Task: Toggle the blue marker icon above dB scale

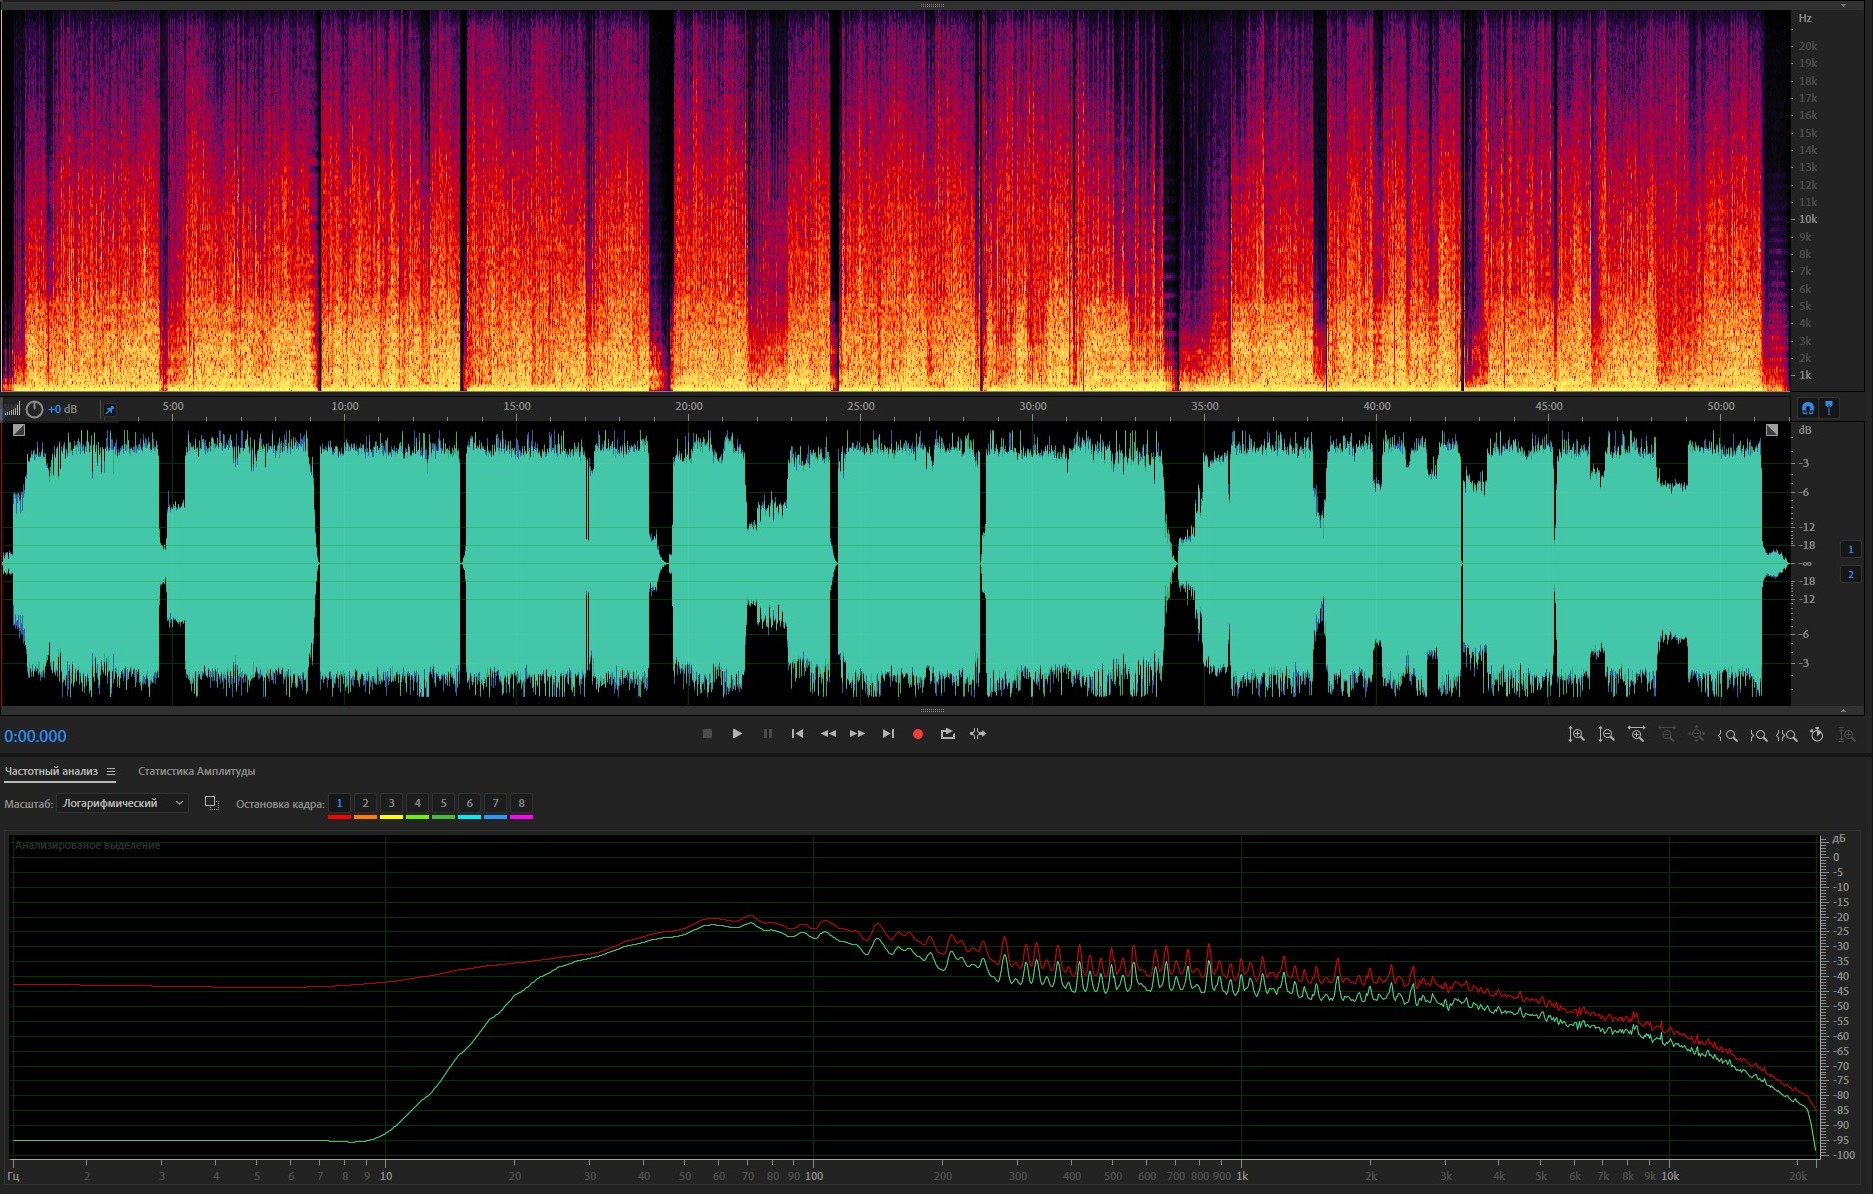Action: [1829, 408]
